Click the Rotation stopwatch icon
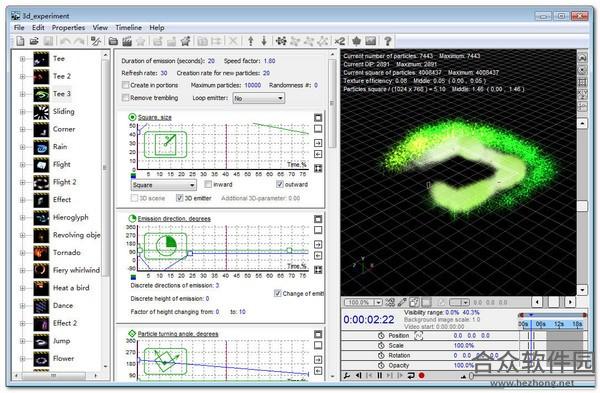The width and height of the screenshot is (600, 393). (381, 355)
